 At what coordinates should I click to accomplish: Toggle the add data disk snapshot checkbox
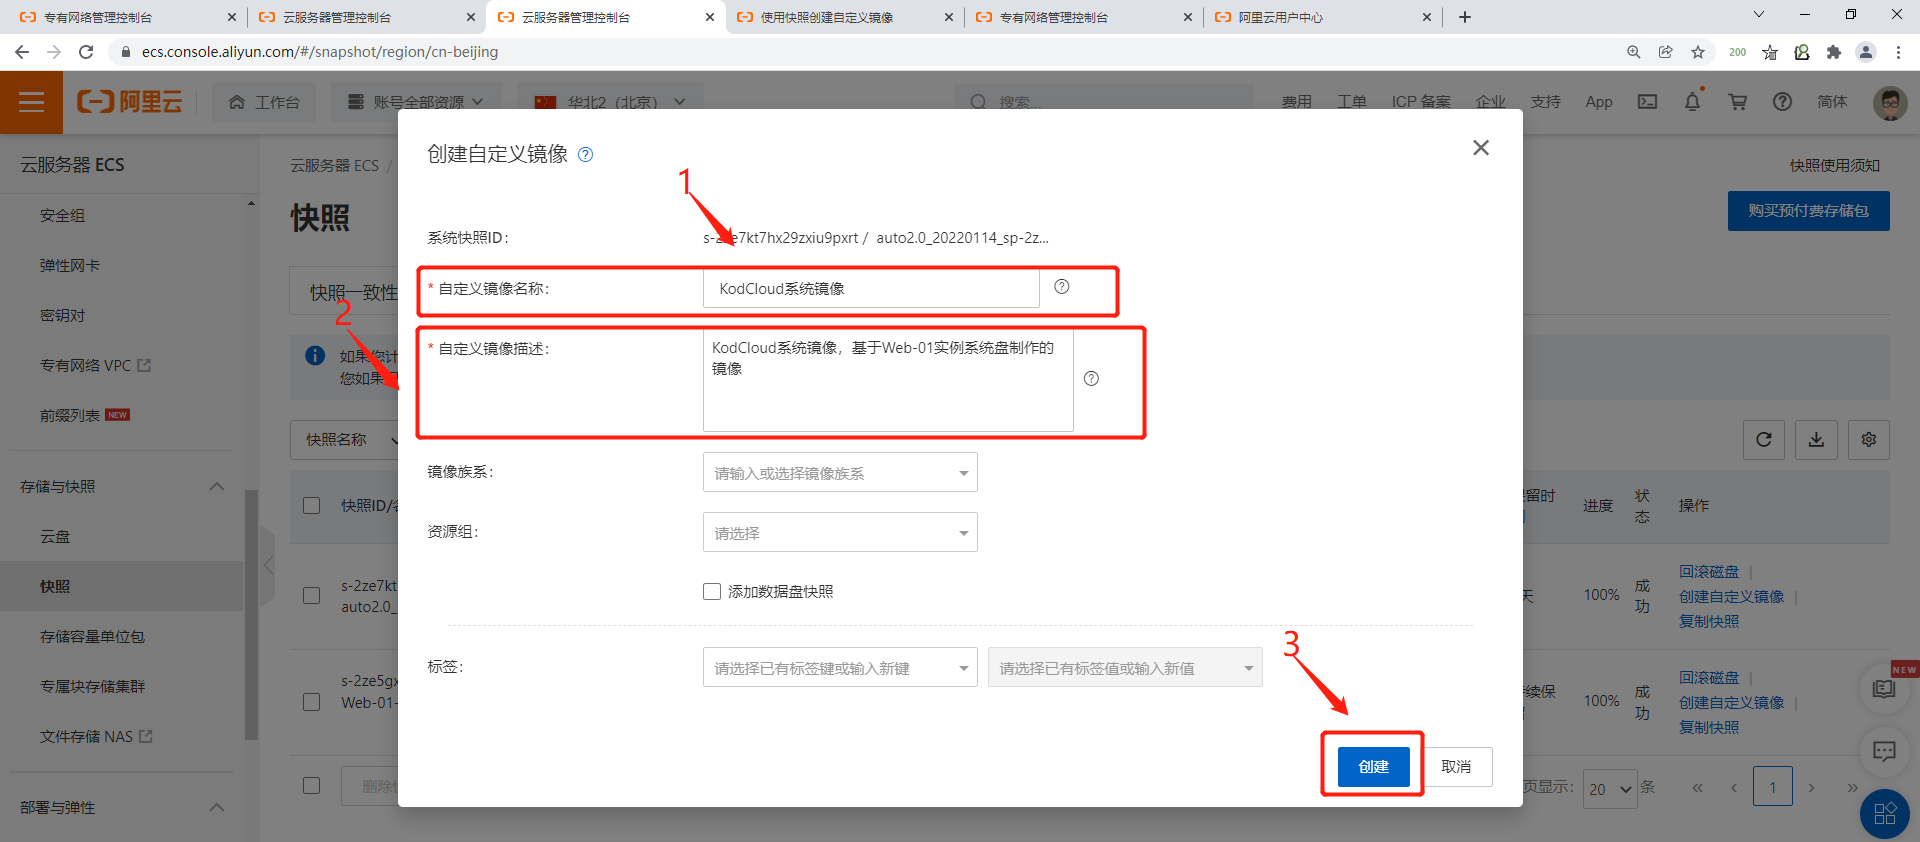pos(712,591)
